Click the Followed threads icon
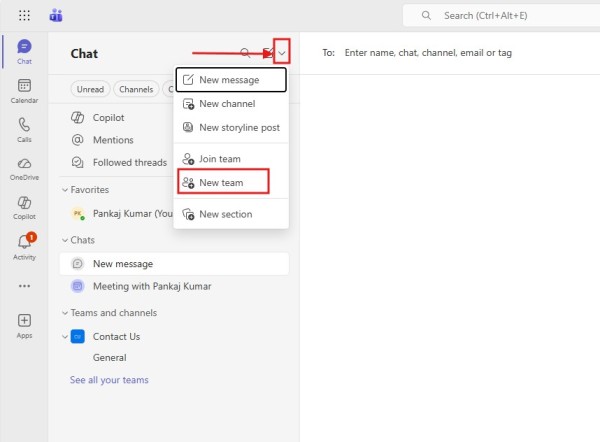The width and height of the screenshot is (600, 442). coord(77,162)
